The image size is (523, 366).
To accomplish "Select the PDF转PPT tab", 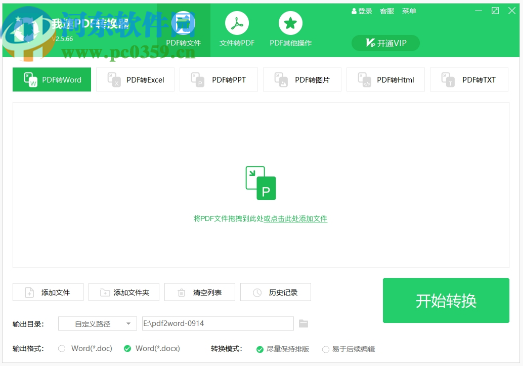I will point(219,80).
